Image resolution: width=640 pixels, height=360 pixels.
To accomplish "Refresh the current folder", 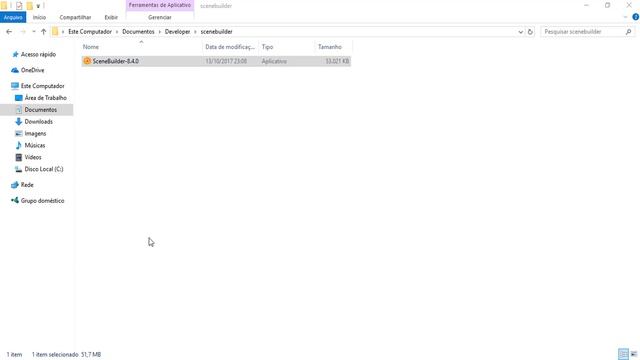I will [530, 31].
